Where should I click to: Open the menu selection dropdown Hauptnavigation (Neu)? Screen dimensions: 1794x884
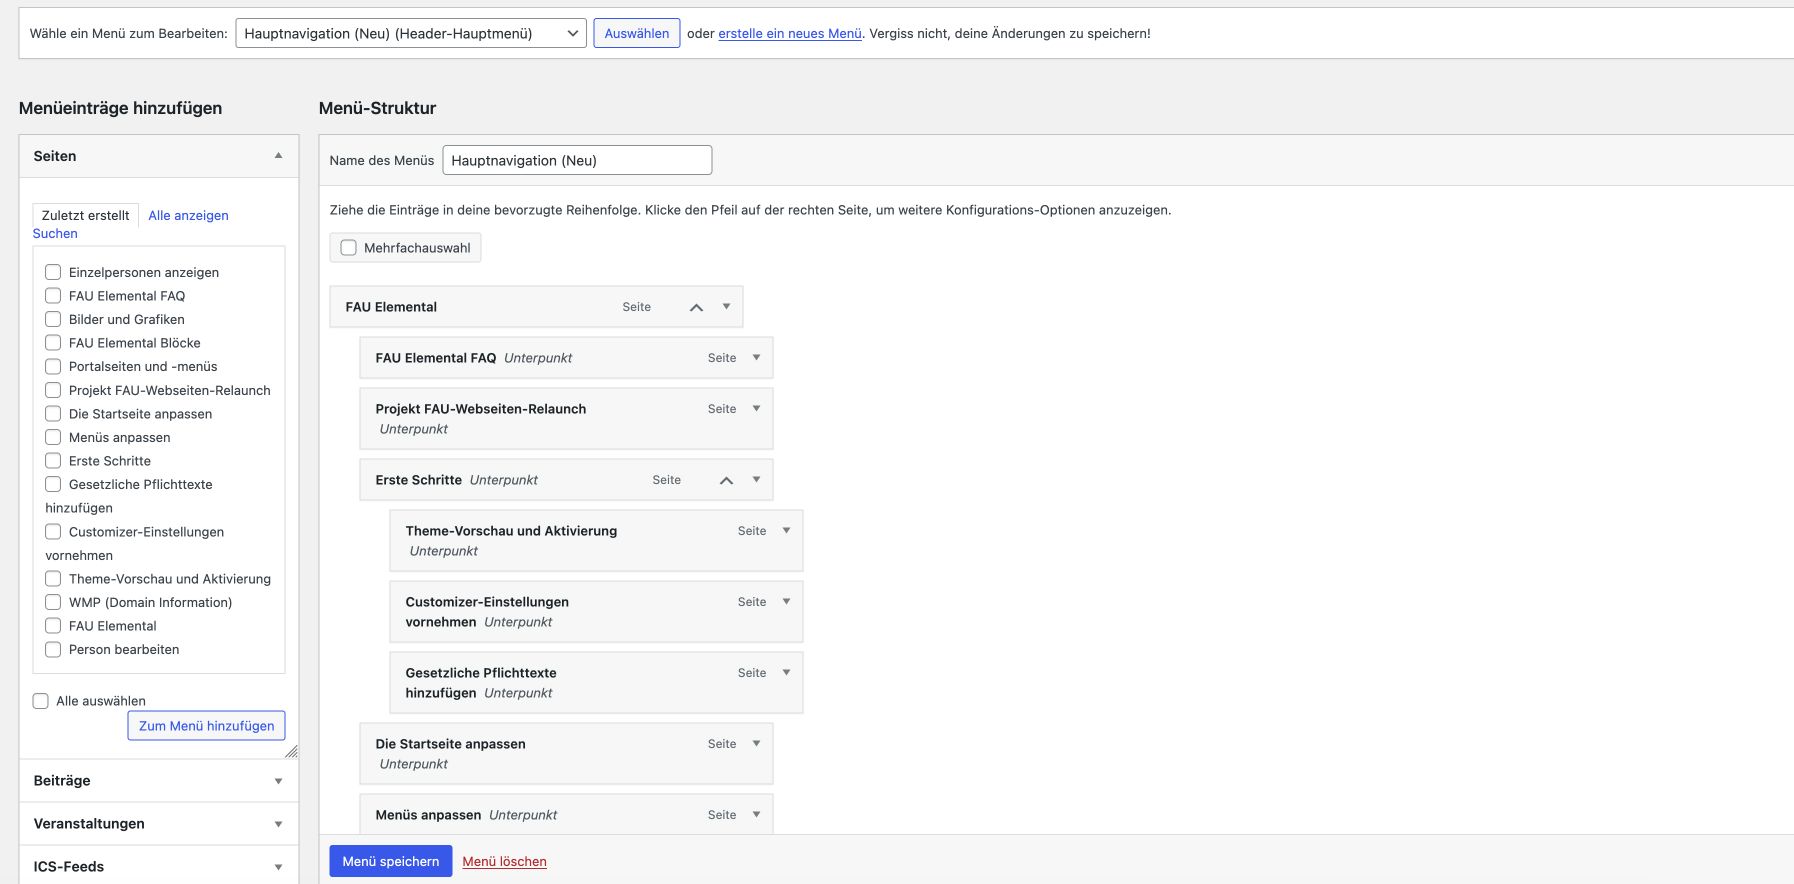[411, 33]
